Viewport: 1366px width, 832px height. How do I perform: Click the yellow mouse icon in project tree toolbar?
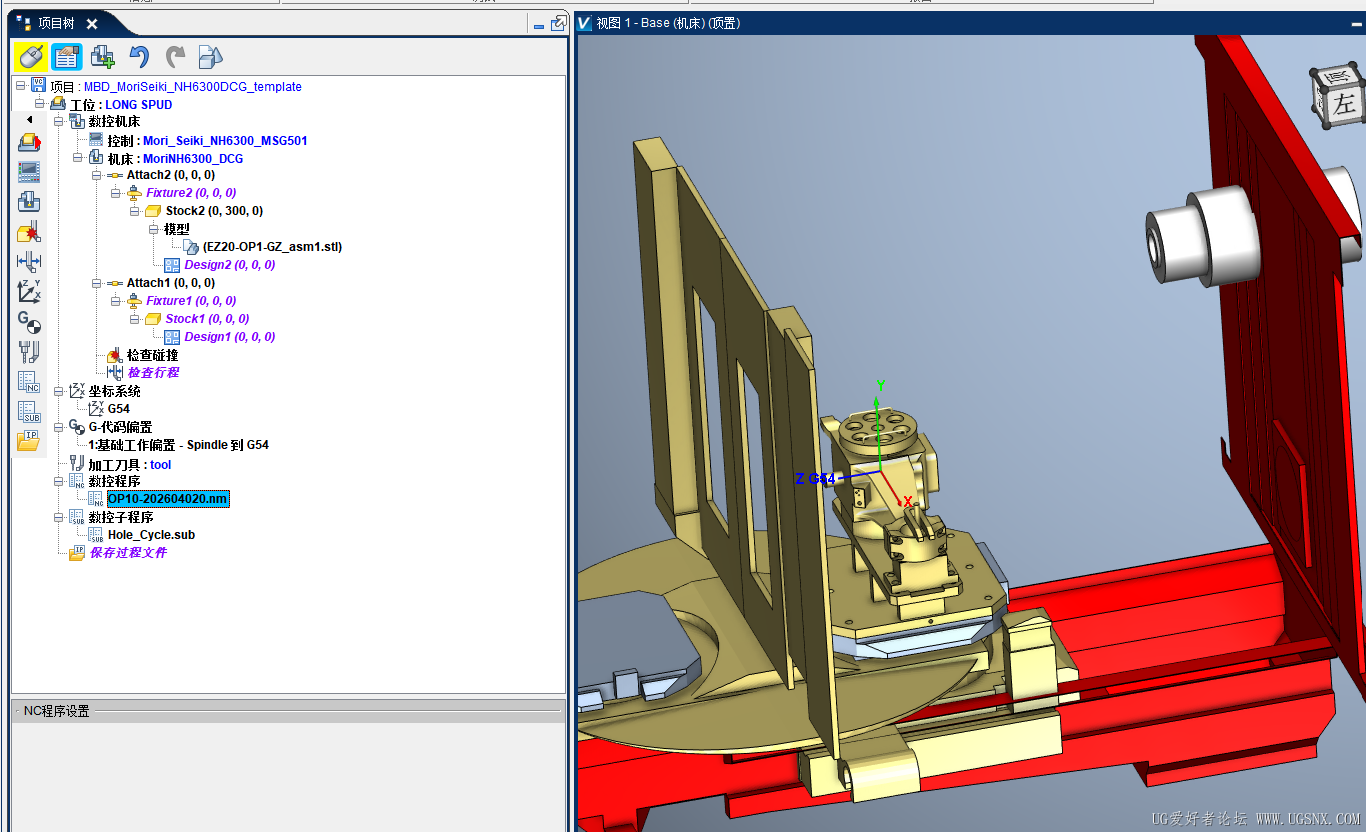pyautogui.click(x=31, y=57)
